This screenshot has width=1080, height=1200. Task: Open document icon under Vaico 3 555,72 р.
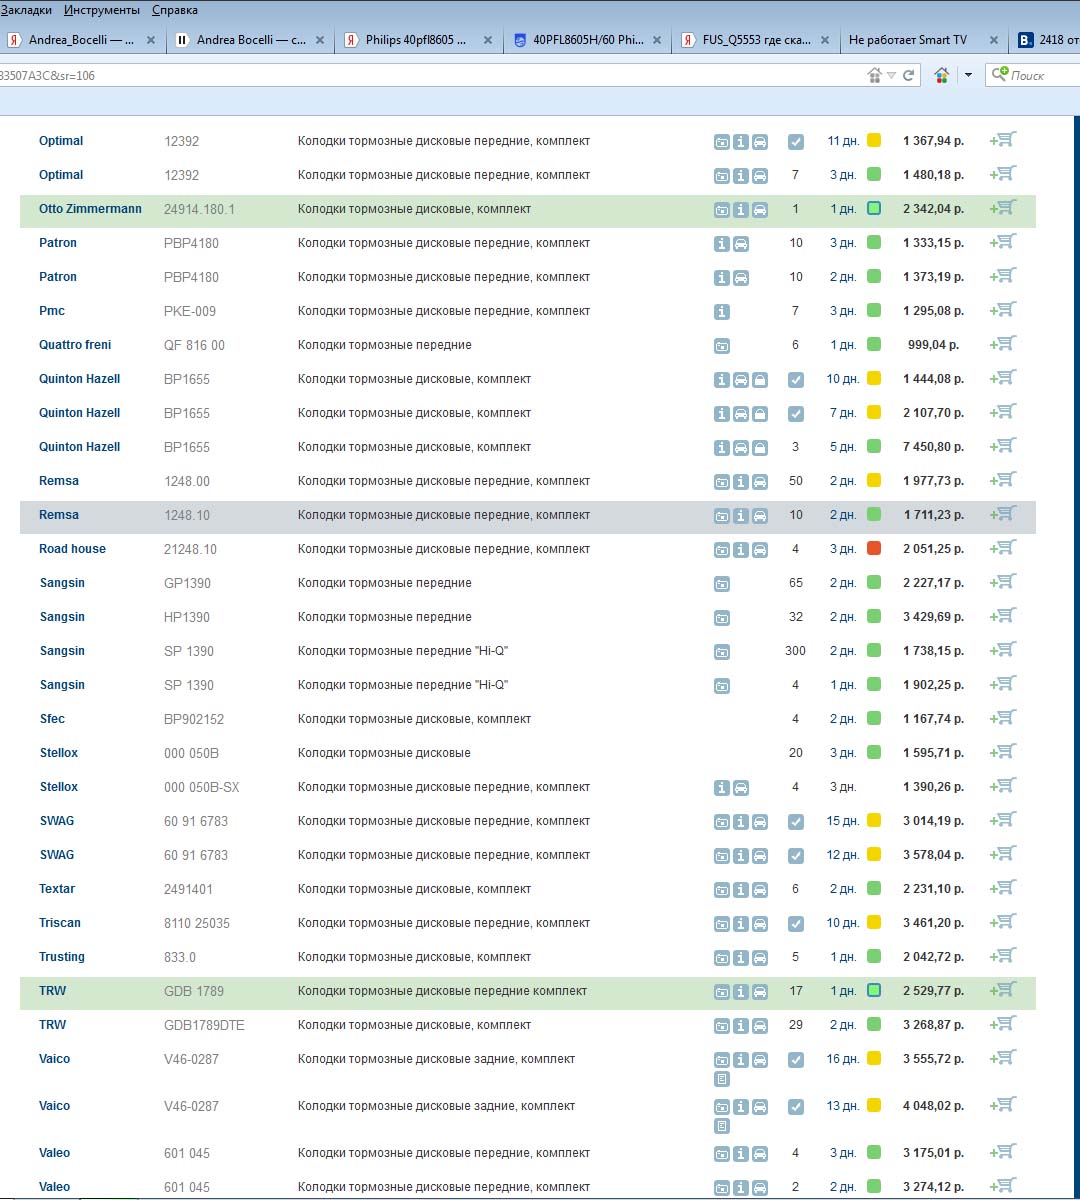coord(722,1079)
